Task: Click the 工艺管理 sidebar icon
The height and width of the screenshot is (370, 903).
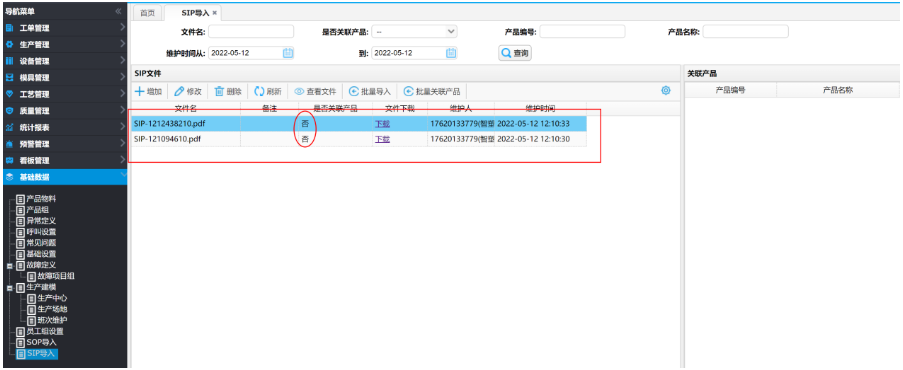Action: (x=9, y=94)
